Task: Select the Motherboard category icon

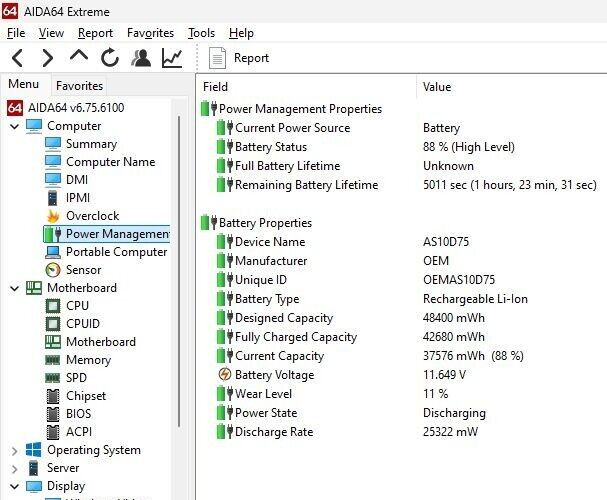Action: tap(34, 288)
